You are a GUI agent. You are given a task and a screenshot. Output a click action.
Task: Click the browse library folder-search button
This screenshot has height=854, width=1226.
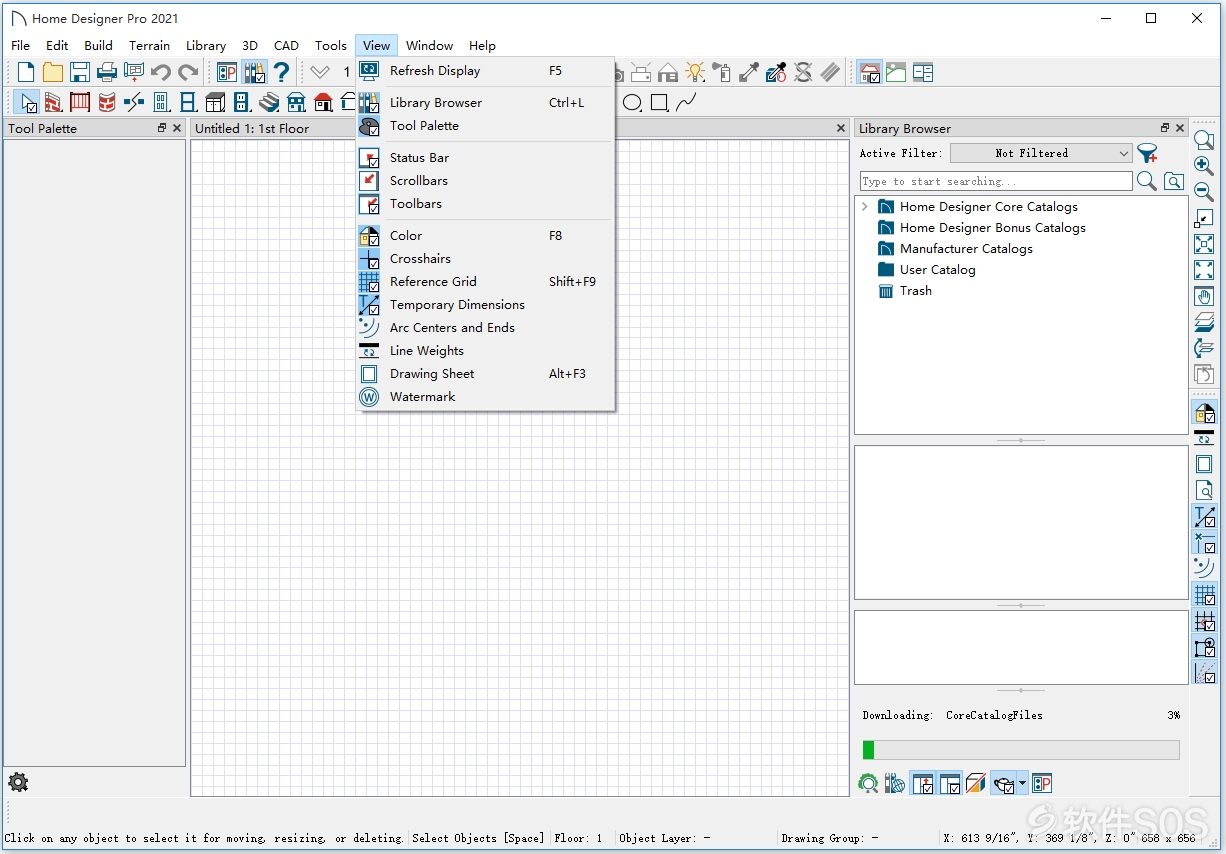pos(1174,181)
